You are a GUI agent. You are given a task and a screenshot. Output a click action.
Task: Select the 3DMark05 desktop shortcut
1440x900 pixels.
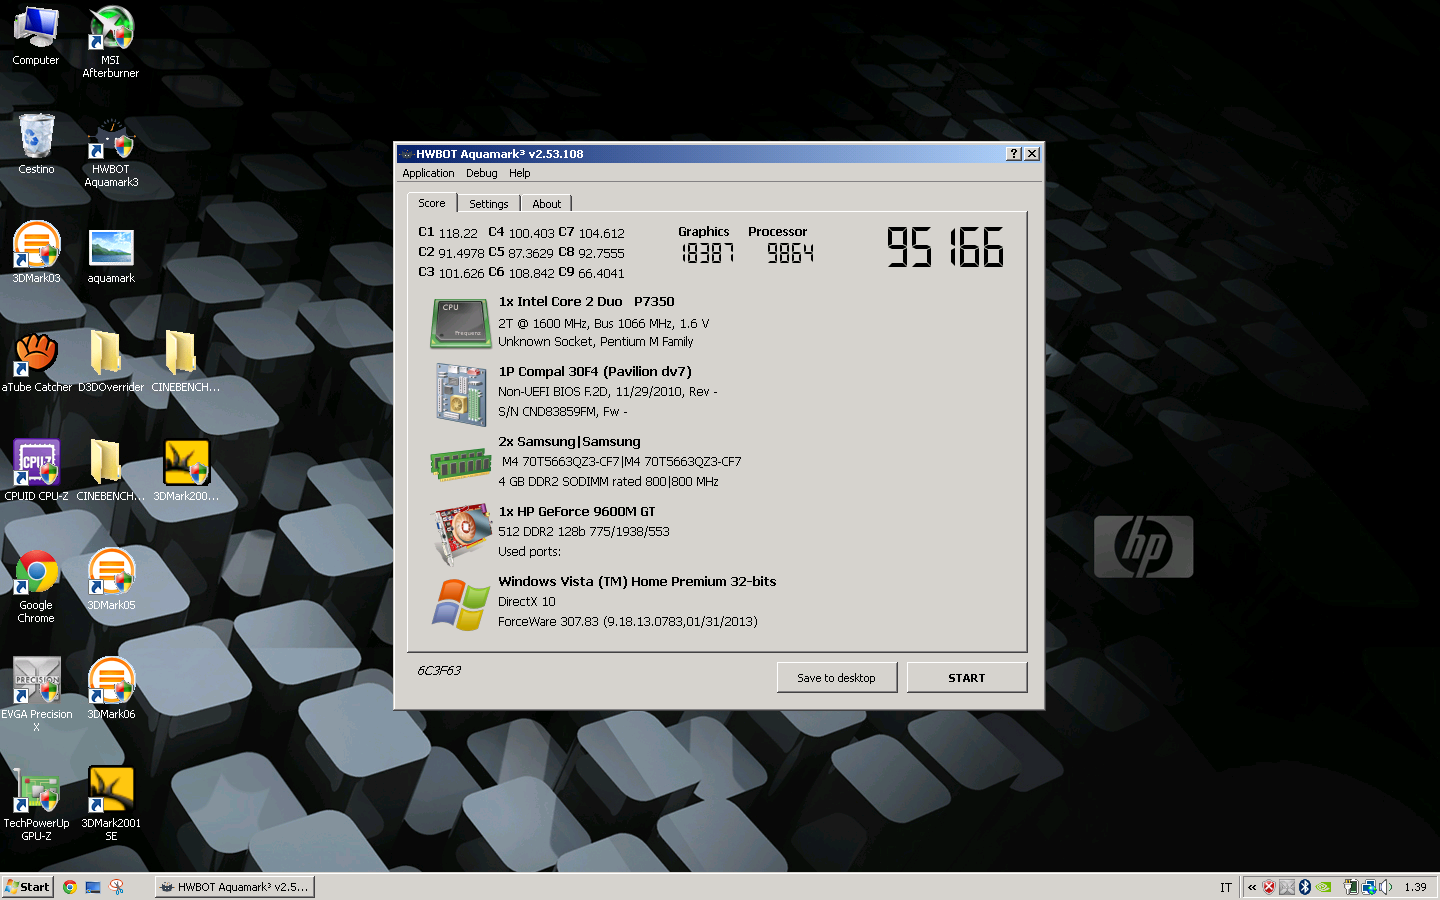click(x=111, y=580)
